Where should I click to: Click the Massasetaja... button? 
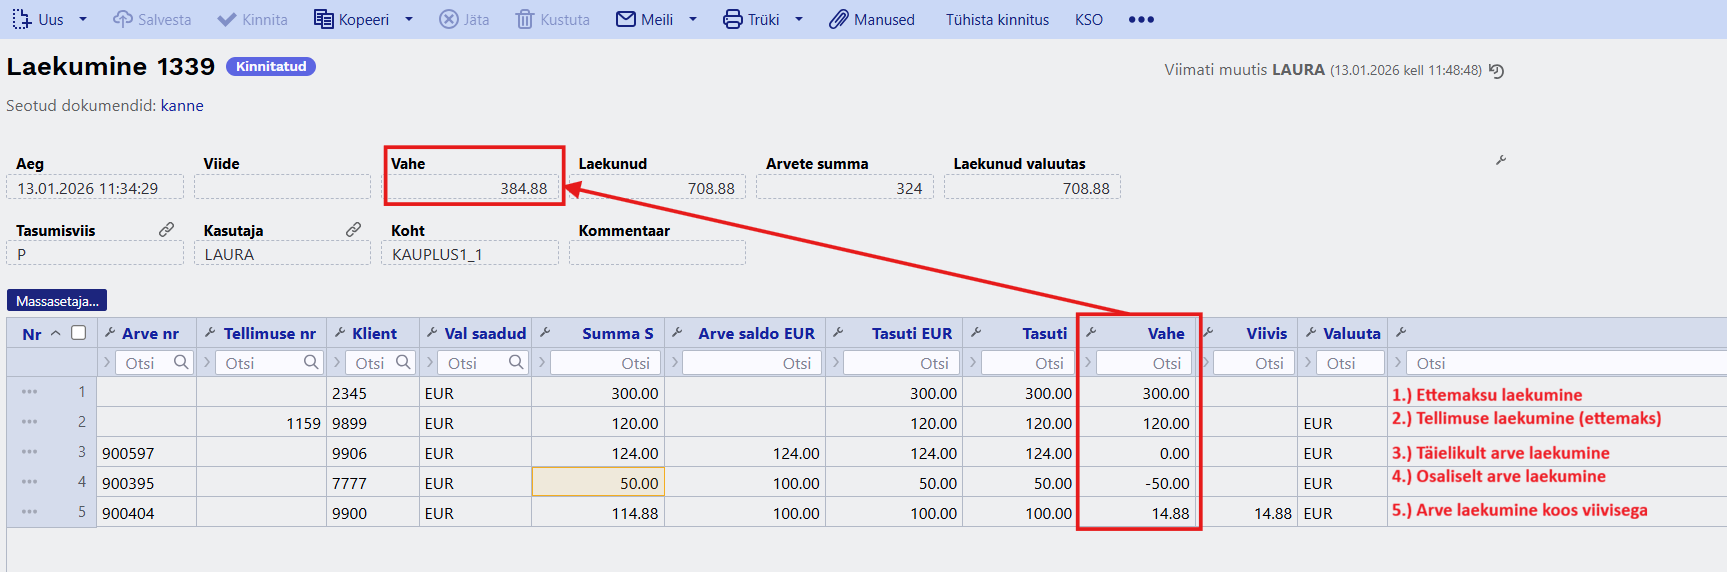click(x=57, y=301)
